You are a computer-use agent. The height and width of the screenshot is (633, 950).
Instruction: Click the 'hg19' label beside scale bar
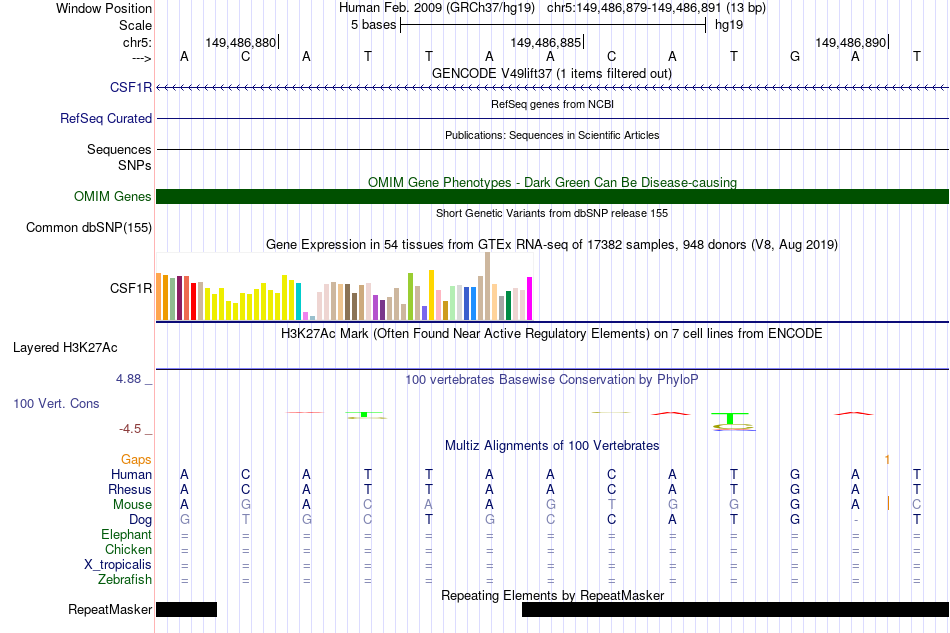click(x=729, y=25)
